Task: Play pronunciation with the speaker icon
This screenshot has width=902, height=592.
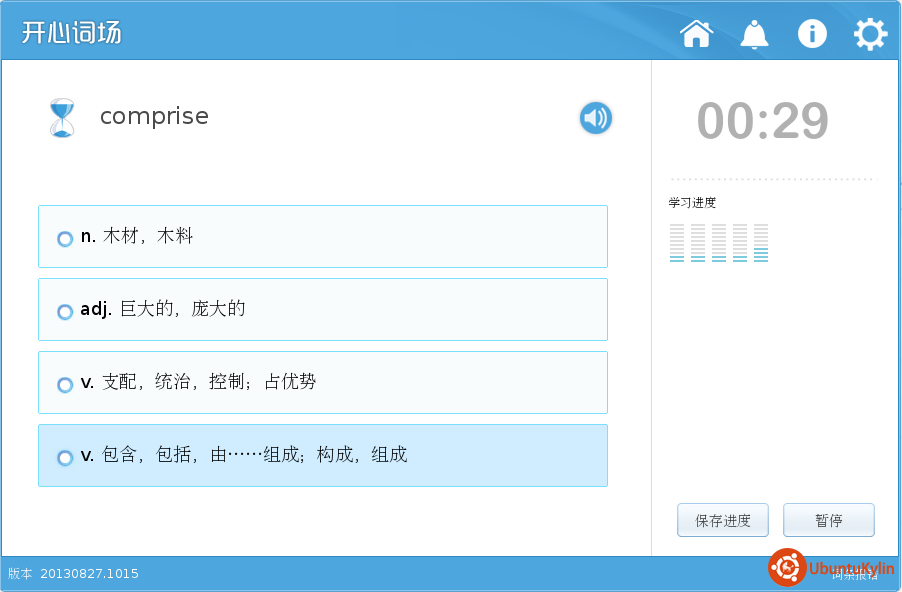Action: pyautogui.click(x=596, y=118)
